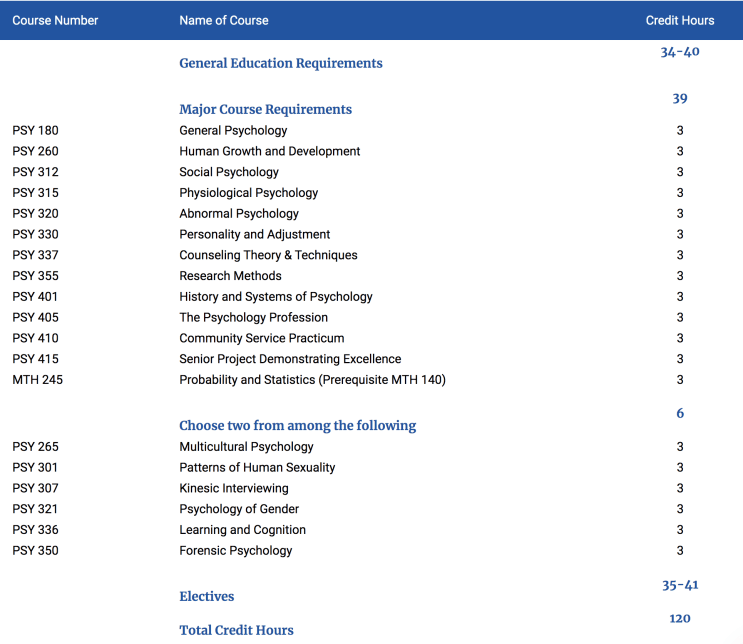Select Community Service Practicum course
The image size is (743, 644).
(x=262, y=339)
